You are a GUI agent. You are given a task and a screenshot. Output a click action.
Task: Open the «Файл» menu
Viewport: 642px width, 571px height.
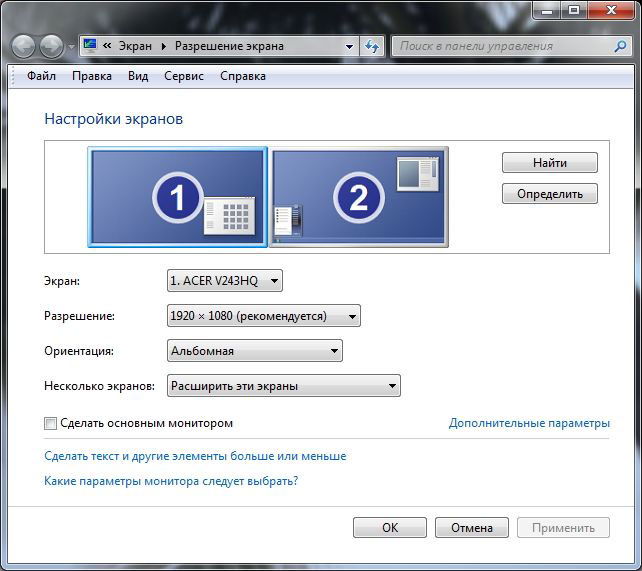click(41, 76)
